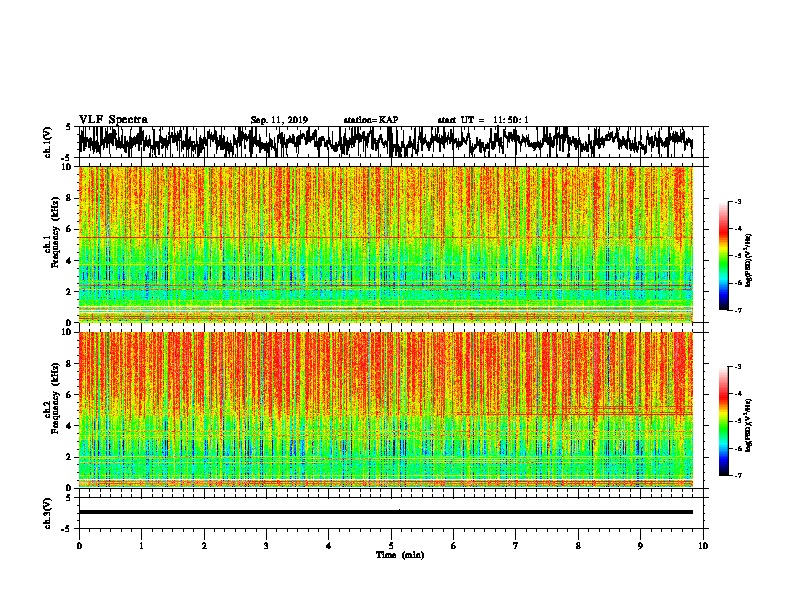
Task: Click the 'ch.1(V)' axis label
Action: pyautogui.click(x=47, y=142)
